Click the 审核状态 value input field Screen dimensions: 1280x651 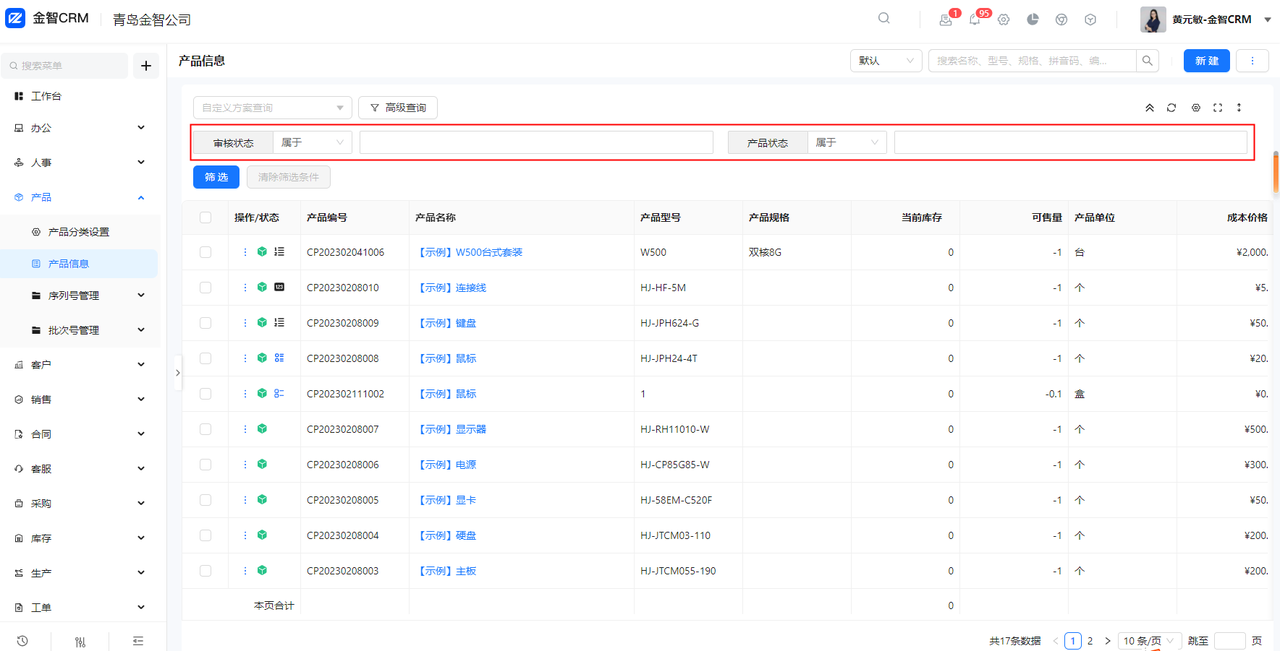(x=536, y=143)
